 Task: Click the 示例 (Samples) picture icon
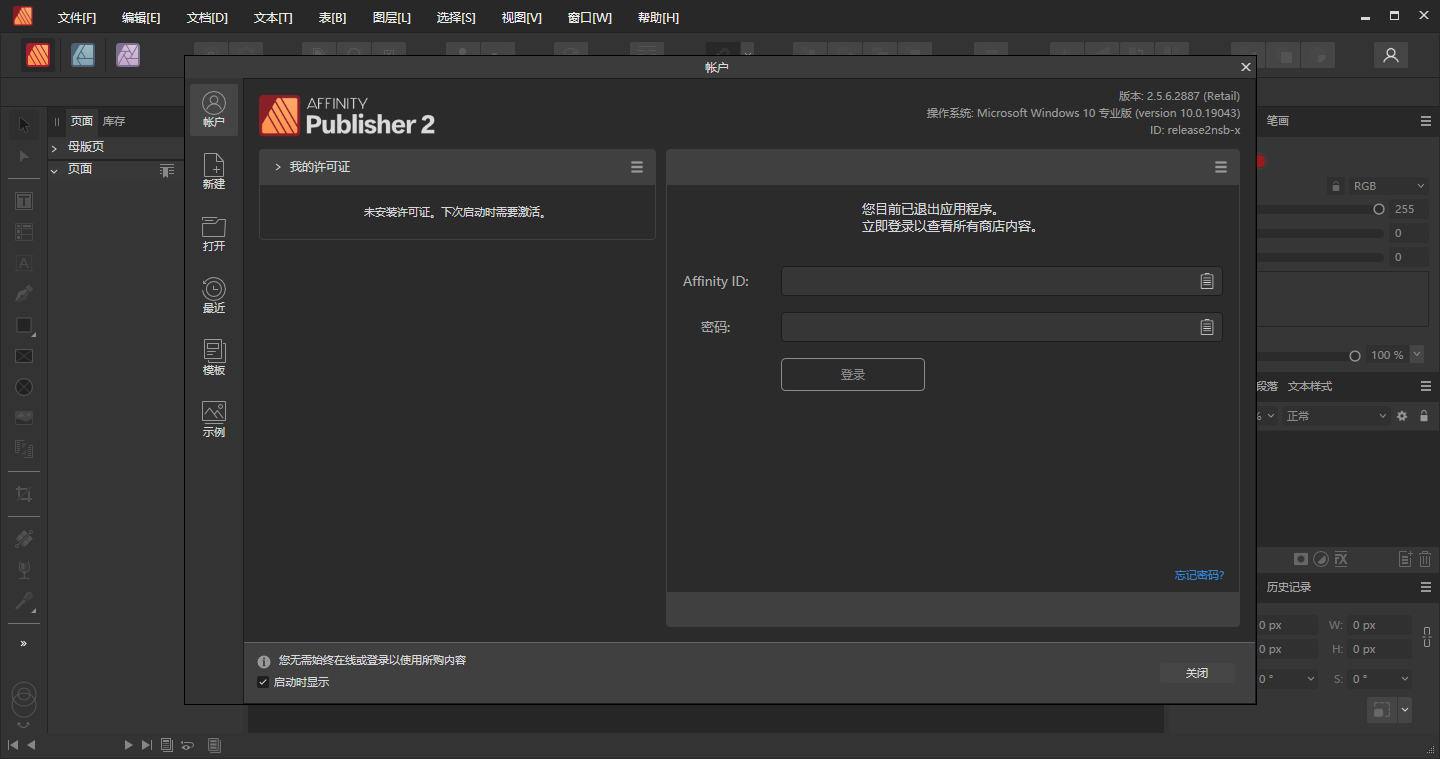(214, 419)
